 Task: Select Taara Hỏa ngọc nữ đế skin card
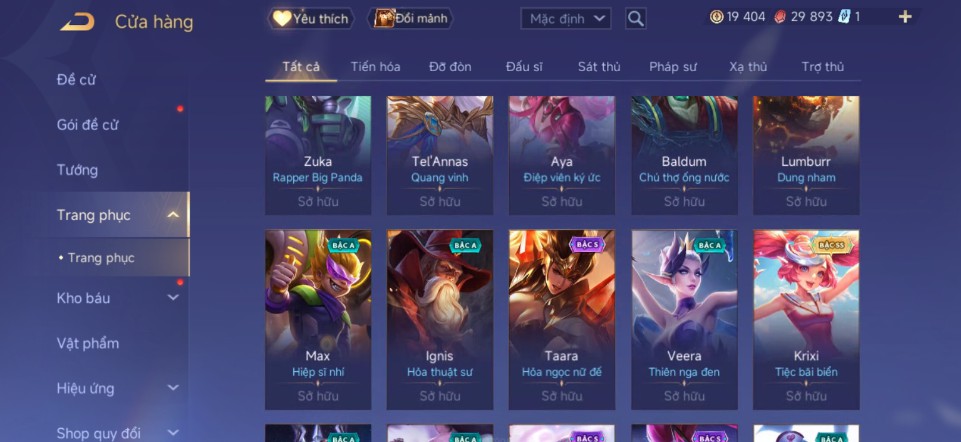click(562, 319)
